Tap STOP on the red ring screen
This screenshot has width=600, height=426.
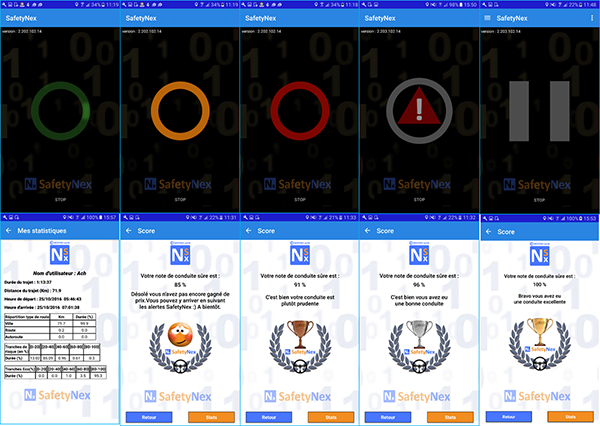(x=300, y=199)
